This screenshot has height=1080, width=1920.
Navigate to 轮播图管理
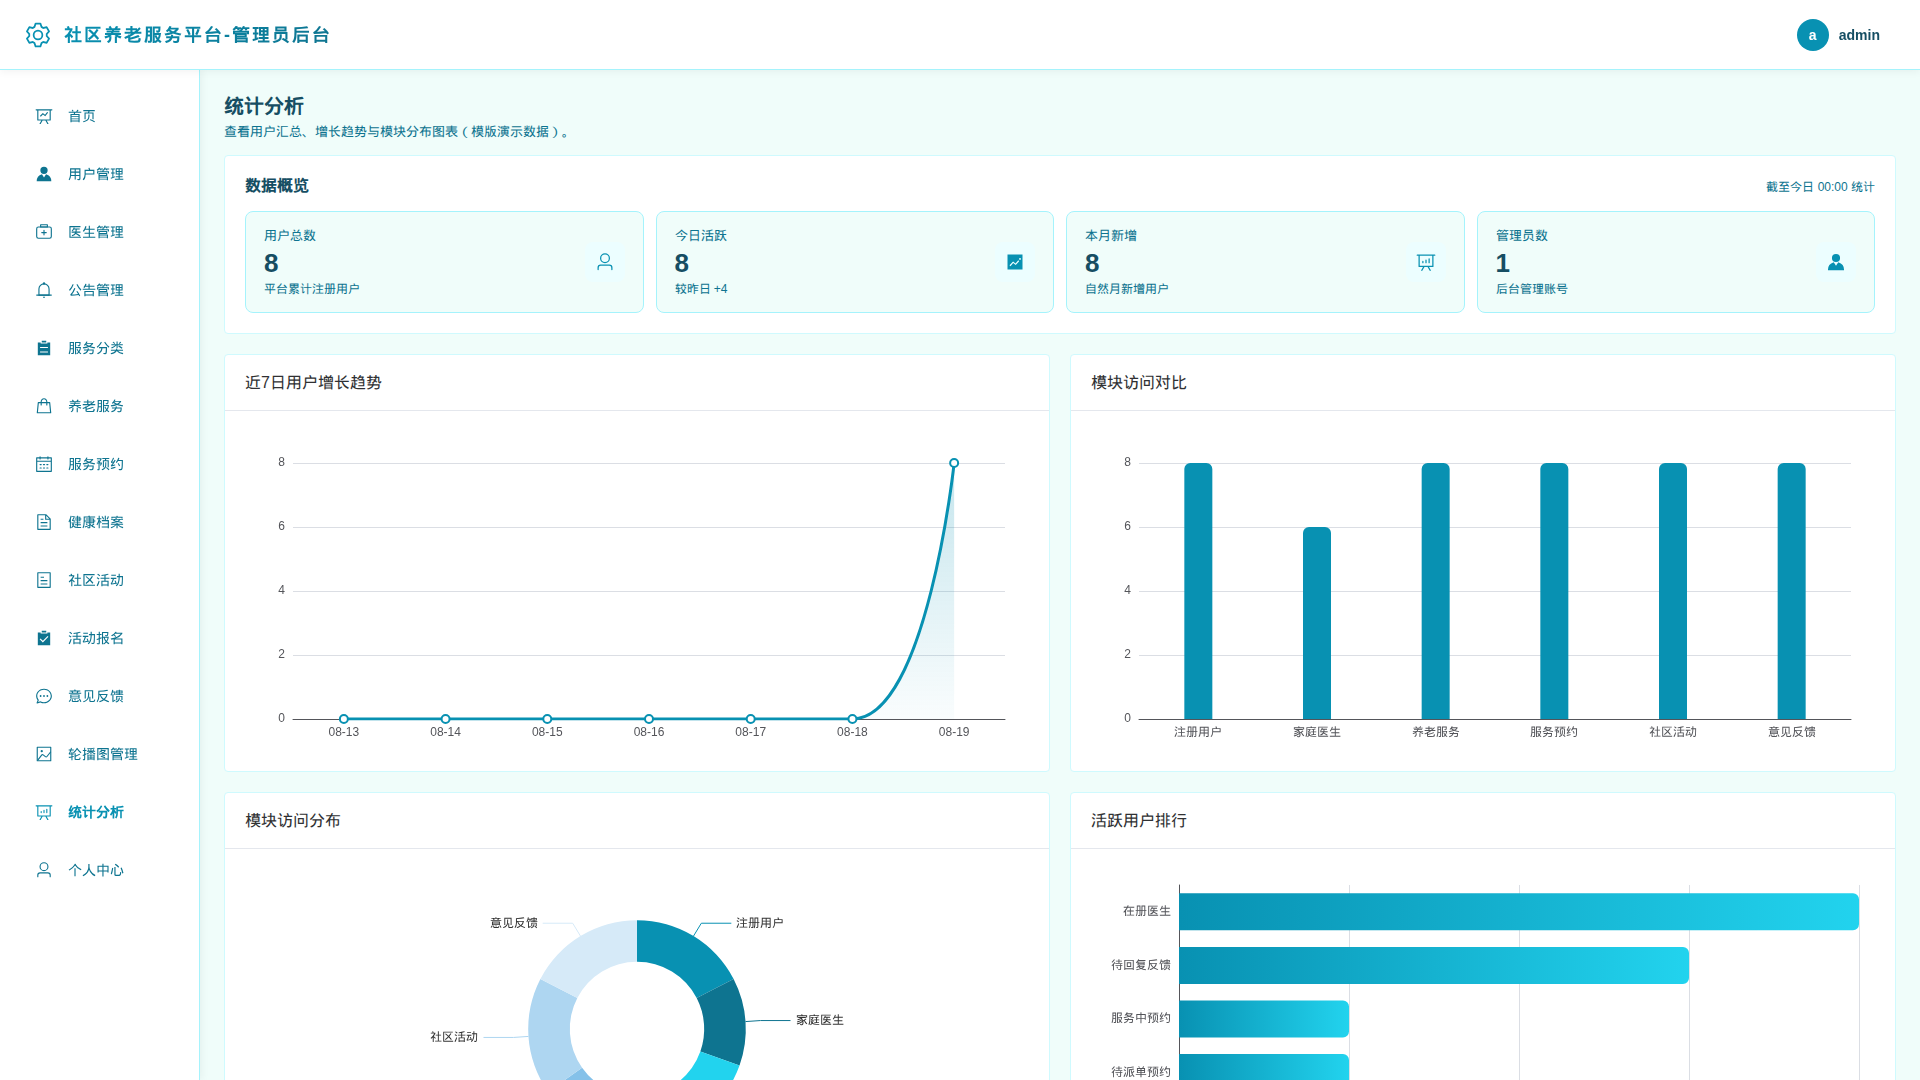tap(100, 754)
